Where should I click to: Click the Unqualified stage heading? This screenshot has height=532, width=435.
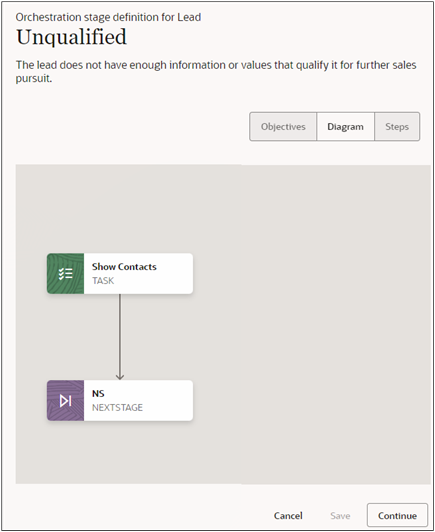[x=72, y=37]
